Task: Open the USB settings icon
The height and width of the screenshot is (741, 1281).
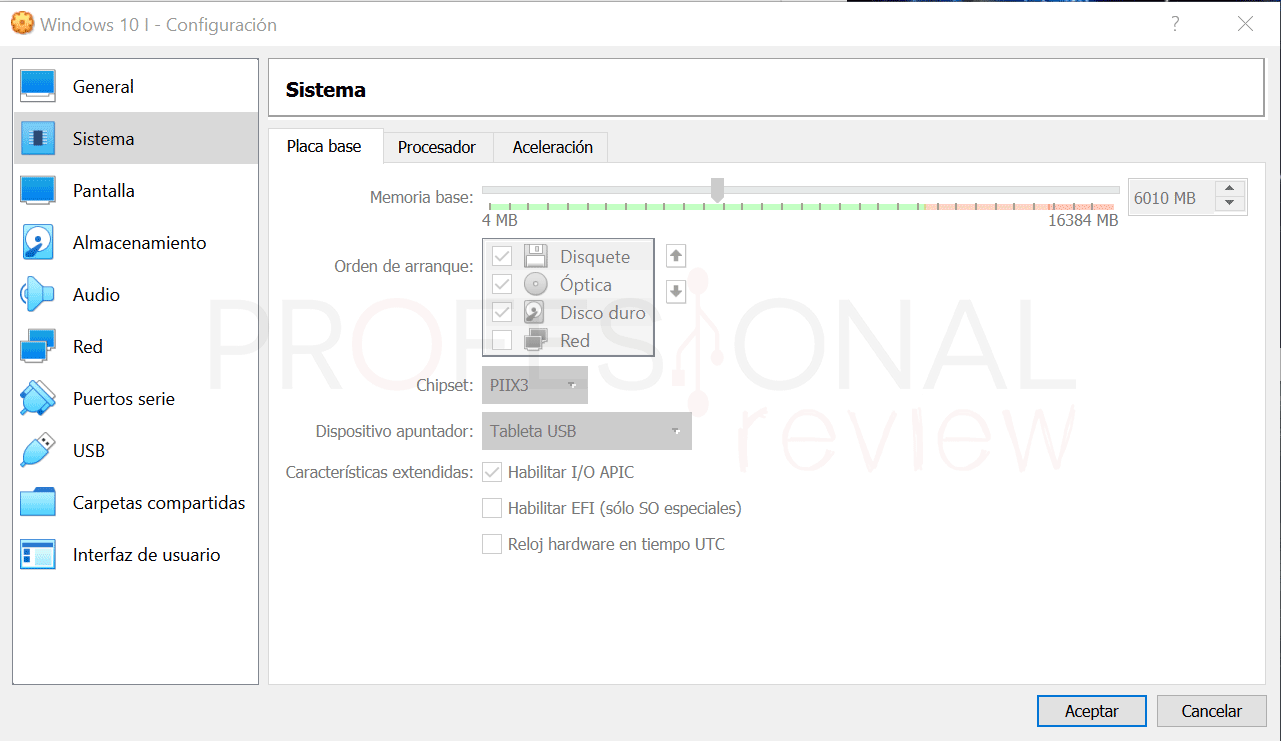Action: 38,451
